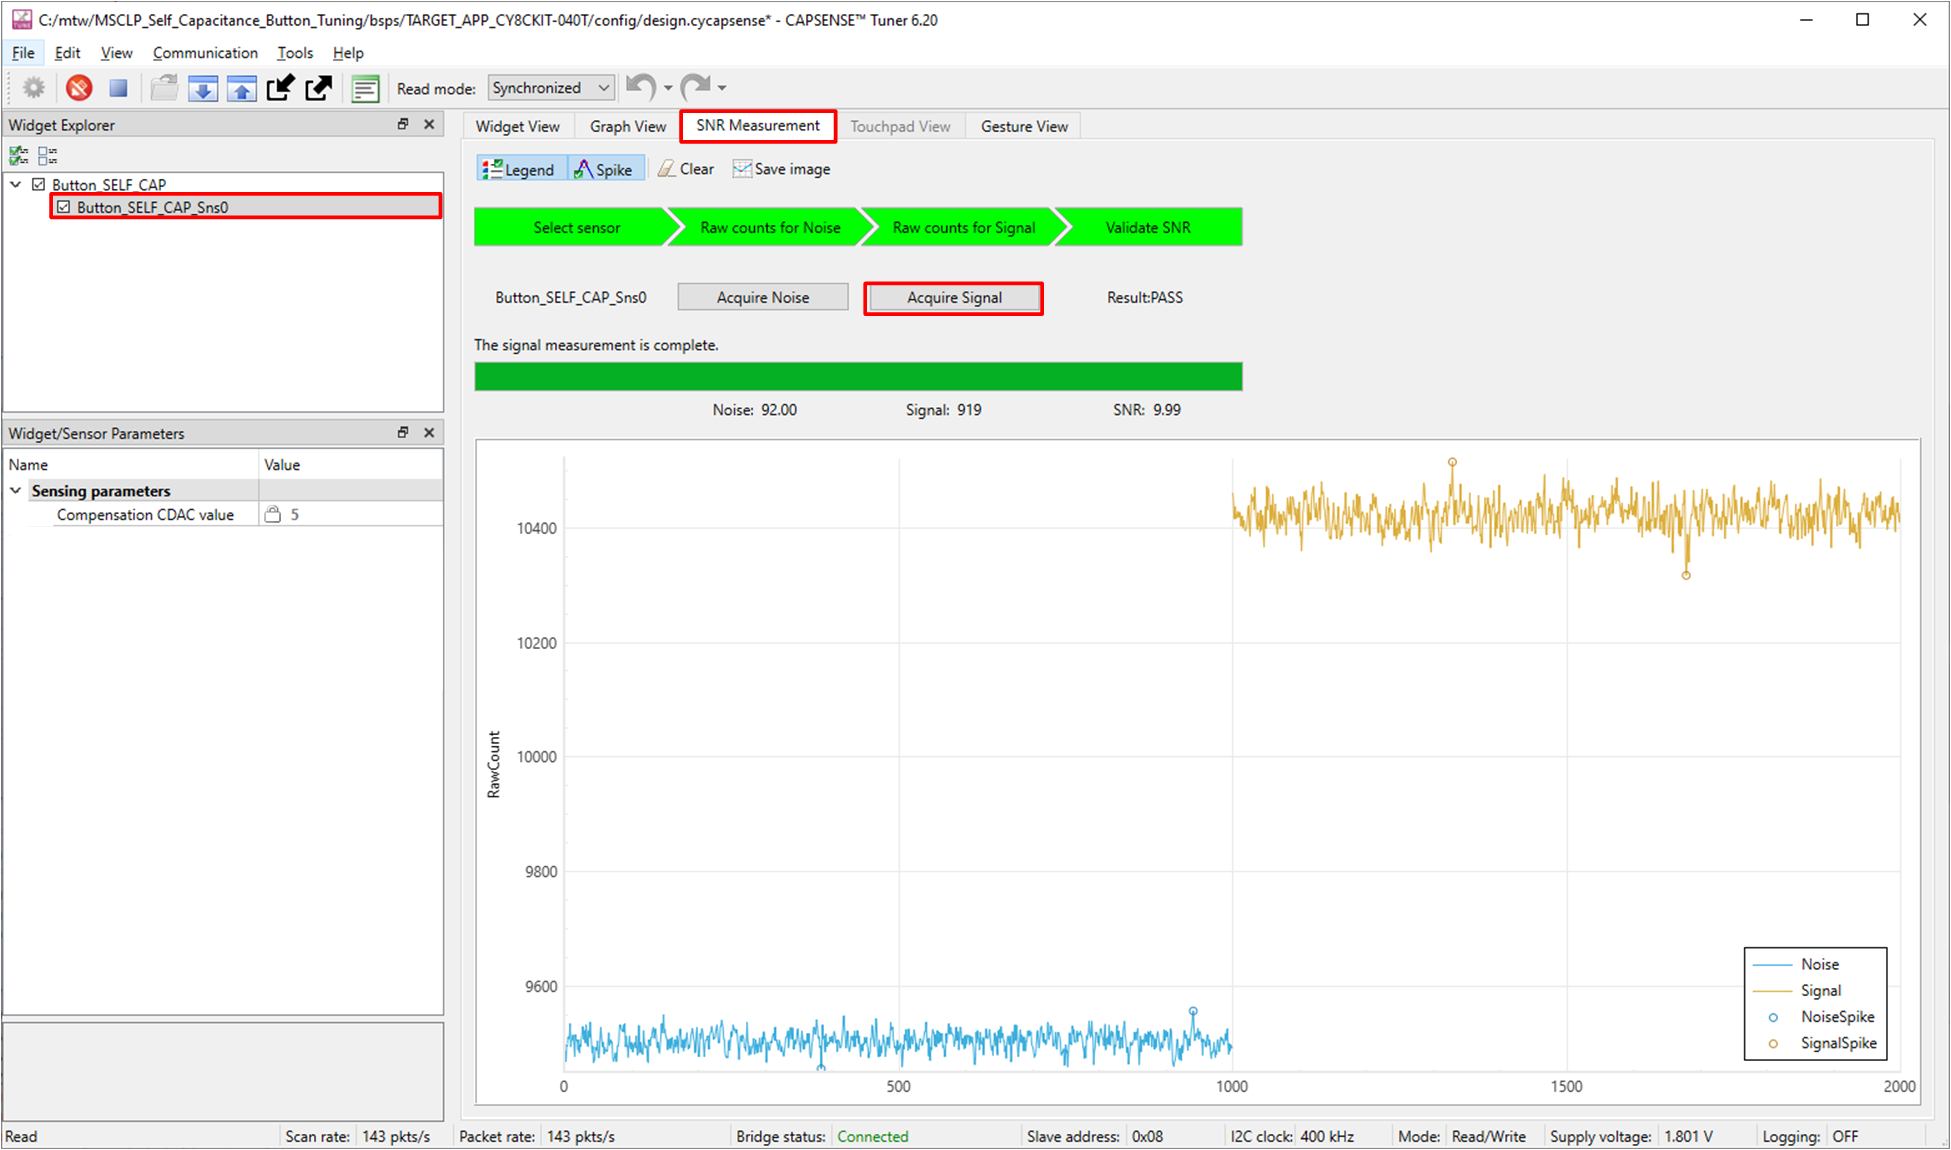The image size is (1951, 1150).
Task: Click the Value column header
Action: [351, 464]
